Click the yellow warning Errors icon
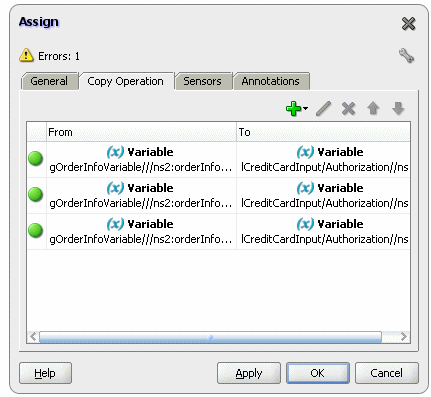 (x=26, y=55)
